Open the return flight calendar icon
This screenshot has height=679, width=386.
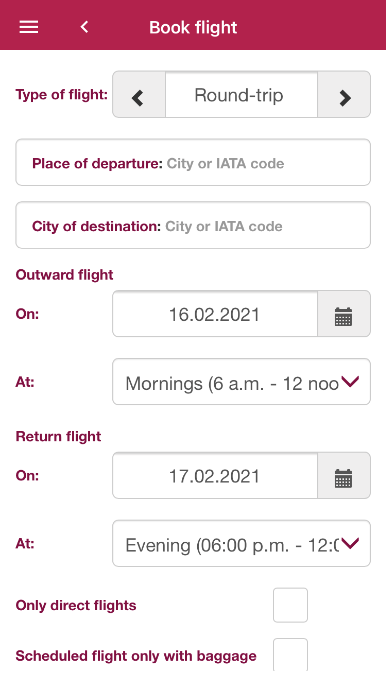click(344, 475)
